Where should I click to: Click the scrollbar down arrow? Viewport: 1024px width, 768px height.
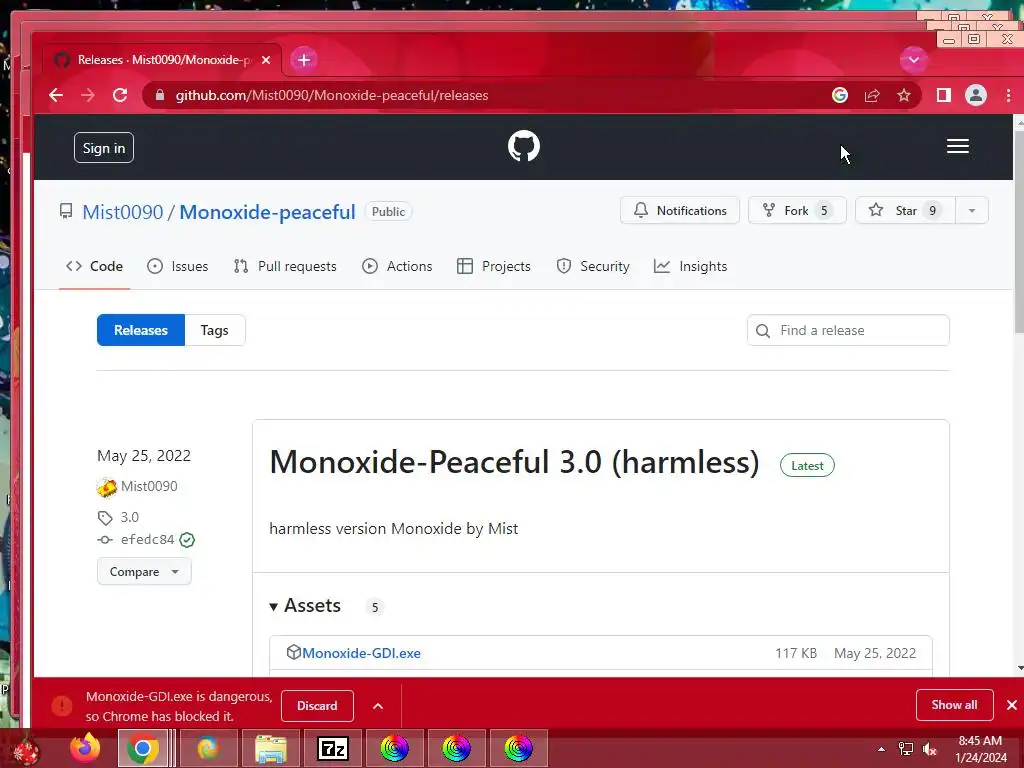[1019, 669]
